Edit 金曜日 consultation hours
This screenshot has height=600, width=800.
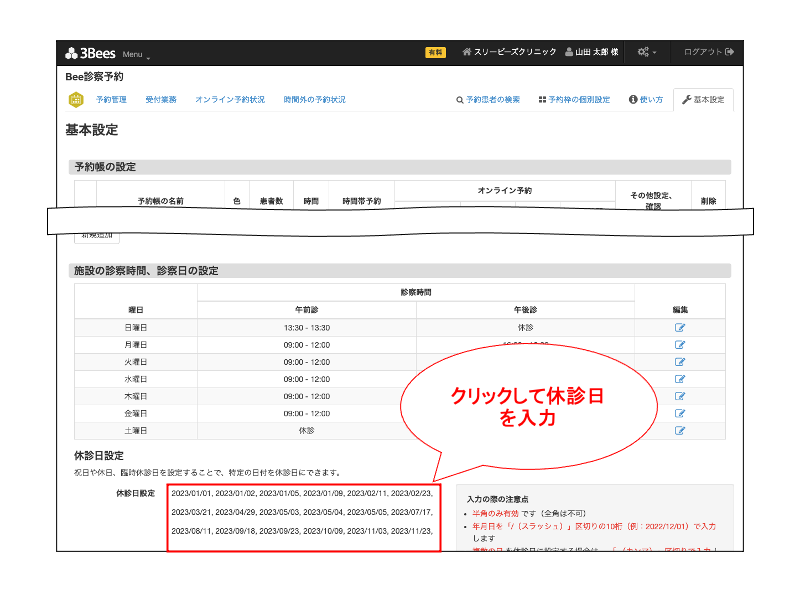coord(680,413)
